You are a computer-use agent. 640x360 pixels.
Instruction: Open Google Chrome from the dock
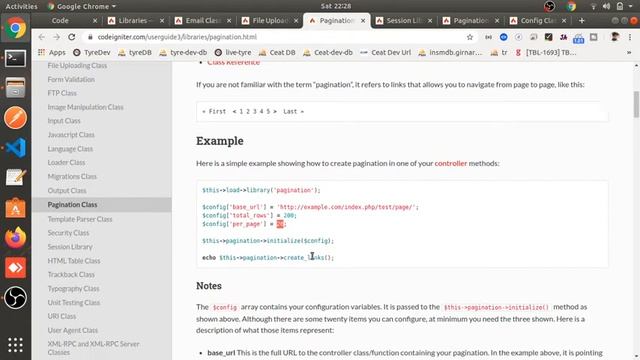[16, 28]
